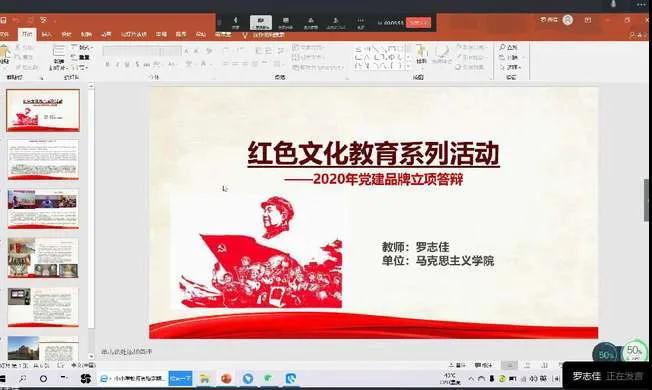
Task: Click the highlighted meeting toolbar button
Action: pos(261,22)
